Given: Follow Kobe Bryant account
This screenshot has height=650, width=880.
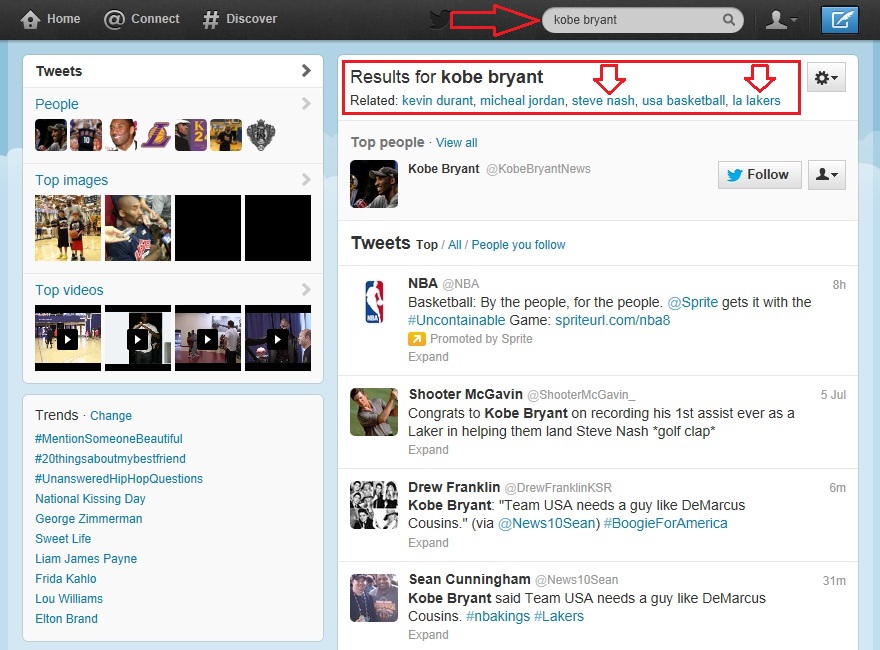Looking at the screenshot, I should point(759,174).
